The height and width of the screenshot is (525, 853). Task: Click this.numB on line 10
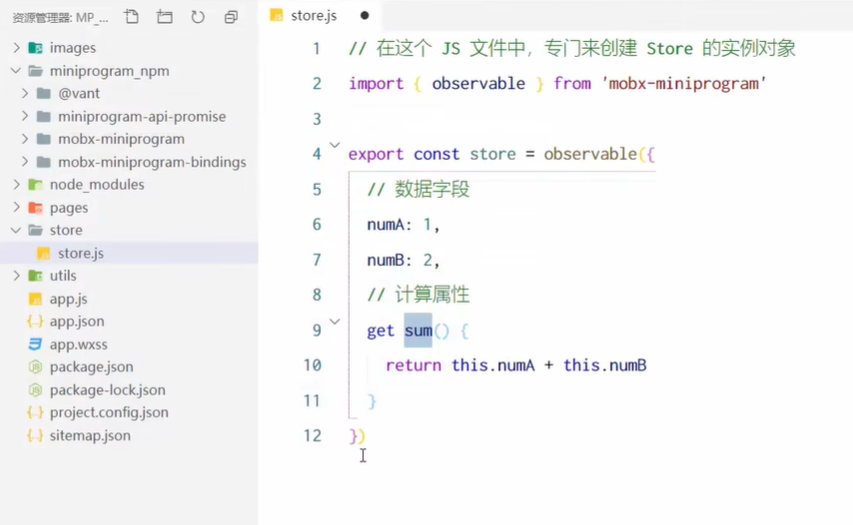[604, 366]
